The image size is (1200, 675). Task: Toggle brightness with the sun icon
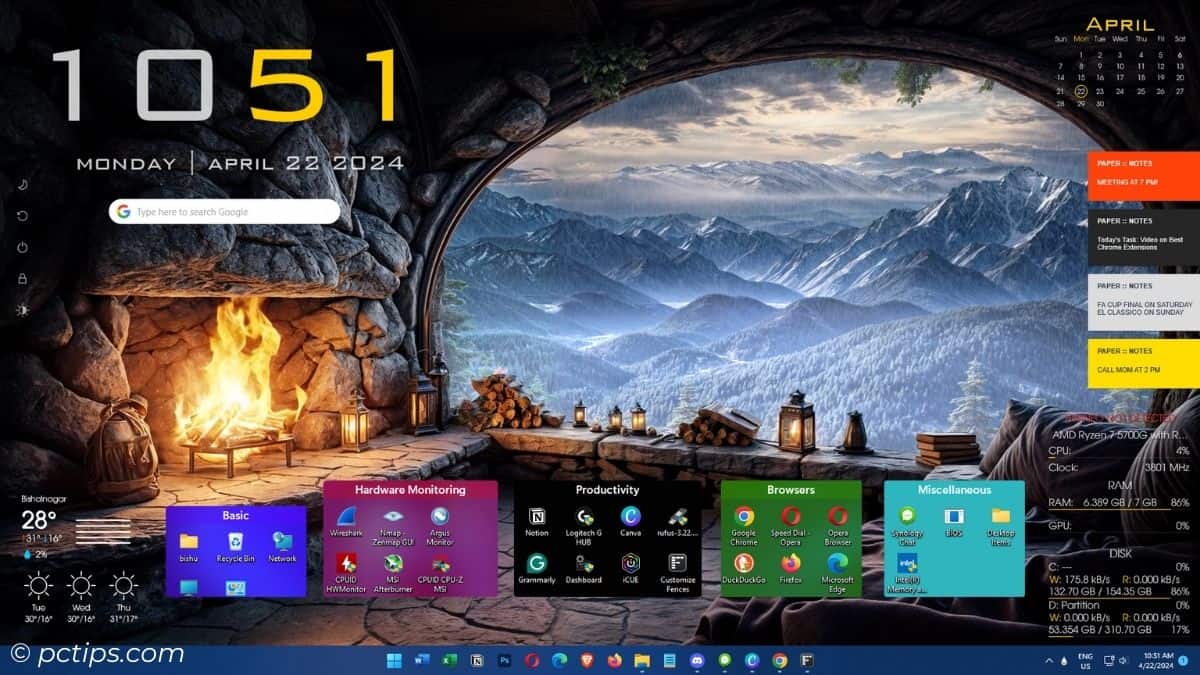(x=22, y=310)
